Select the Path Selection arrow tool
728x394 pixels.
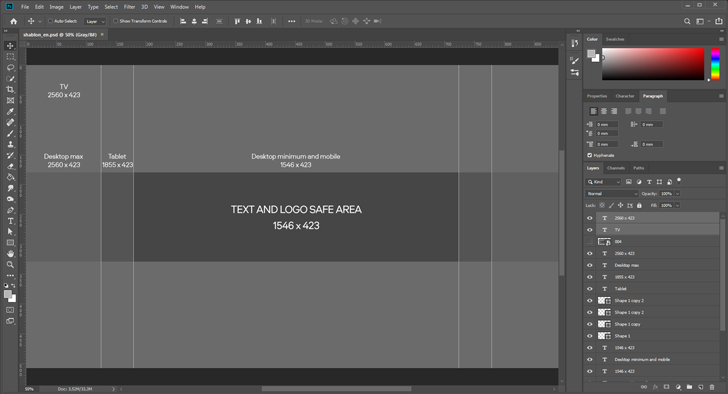pyautogui.click(x=10, y=232)
